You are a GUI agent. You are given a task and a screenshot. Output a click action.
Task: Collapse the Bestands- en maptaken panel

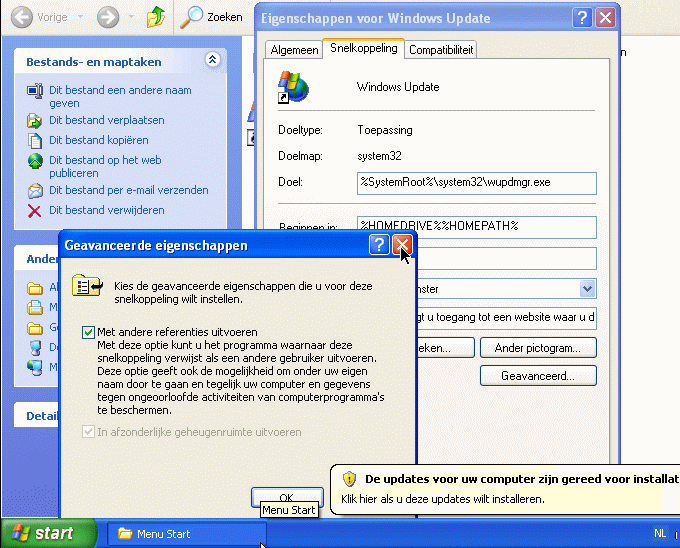[x=212, y=59]
